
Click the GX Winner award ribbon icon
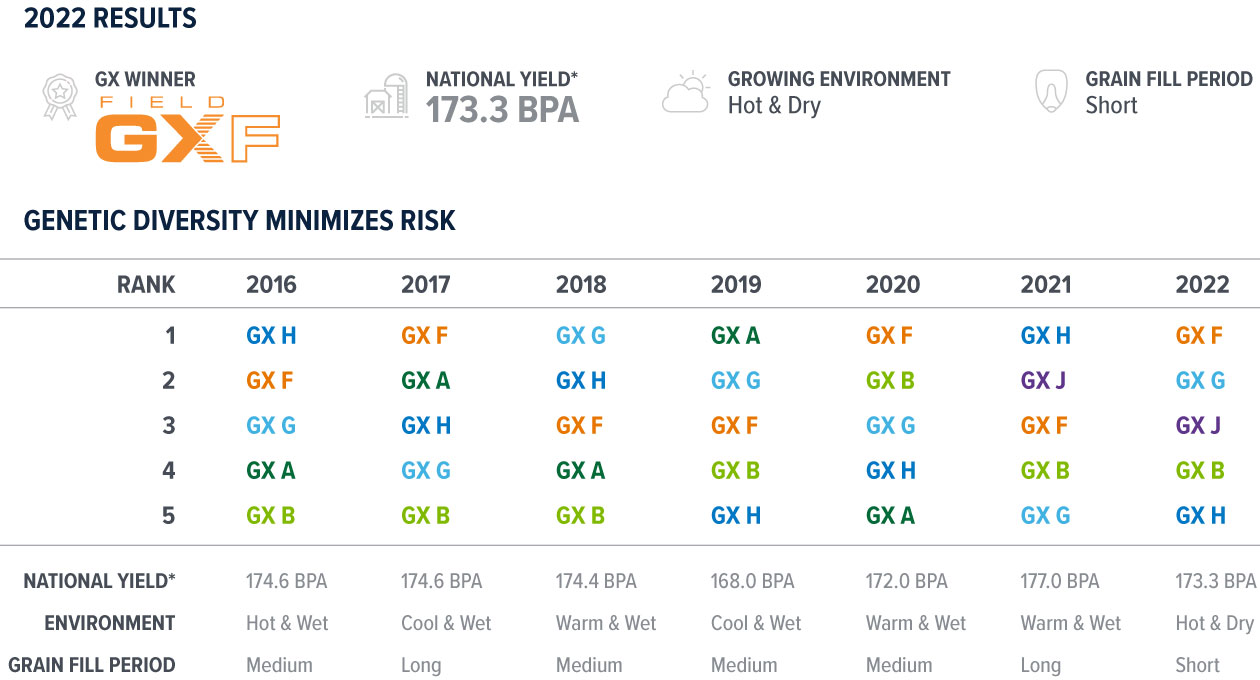[x=59, y=96]
